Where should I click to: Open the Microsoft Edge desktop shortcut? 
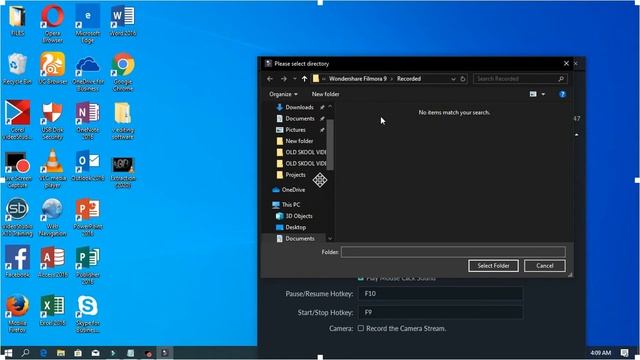click(x=87, y=23)
